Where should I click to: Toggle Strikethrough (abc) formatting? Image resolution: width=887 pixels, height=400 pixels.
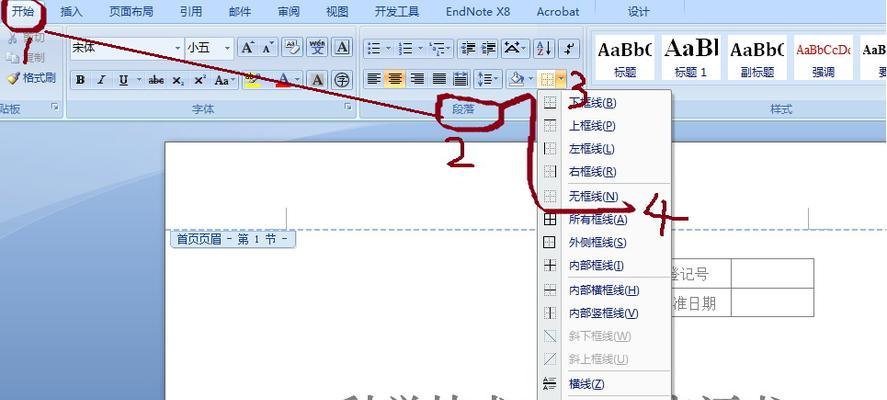[x=156, y=80]
